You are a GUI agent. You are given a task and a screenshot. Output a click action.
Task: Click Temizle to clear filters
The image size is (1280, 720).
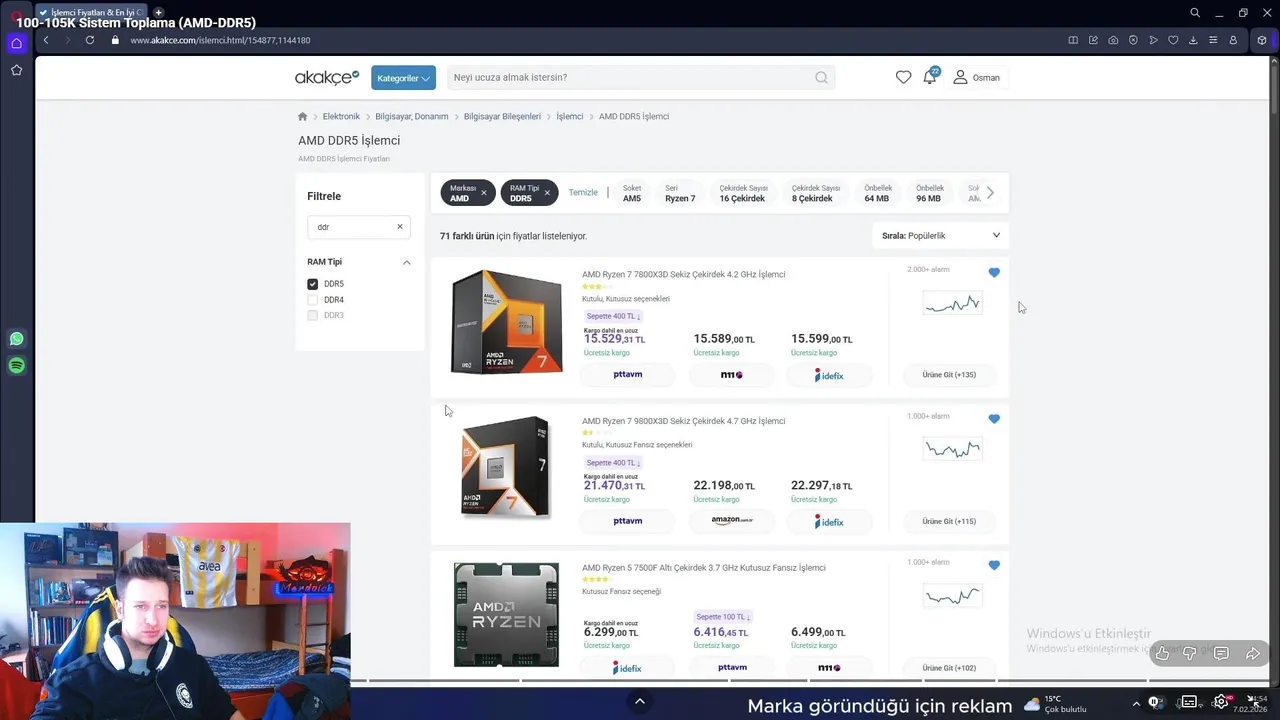coord(583,193)
